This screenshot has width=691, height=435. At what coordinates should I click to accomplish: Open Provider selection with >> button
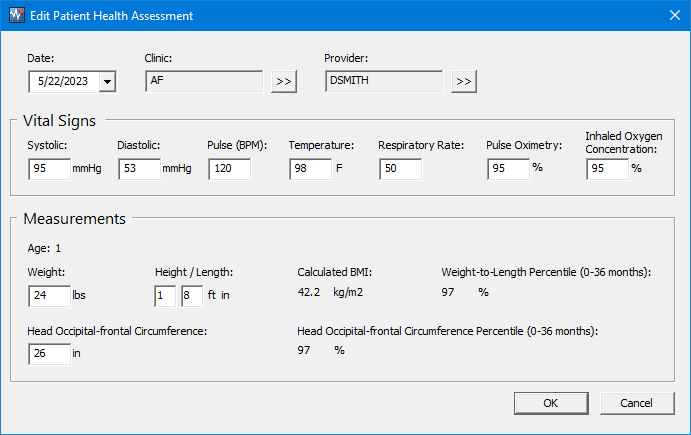tap(464, 82)
